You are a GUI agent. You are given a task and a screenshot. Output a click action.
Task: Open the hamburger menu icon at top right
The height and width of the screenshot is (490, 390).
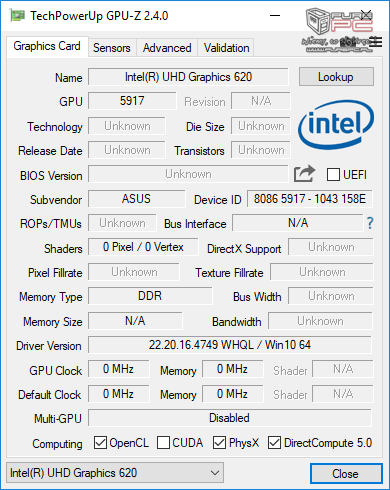tap(375, 42)
